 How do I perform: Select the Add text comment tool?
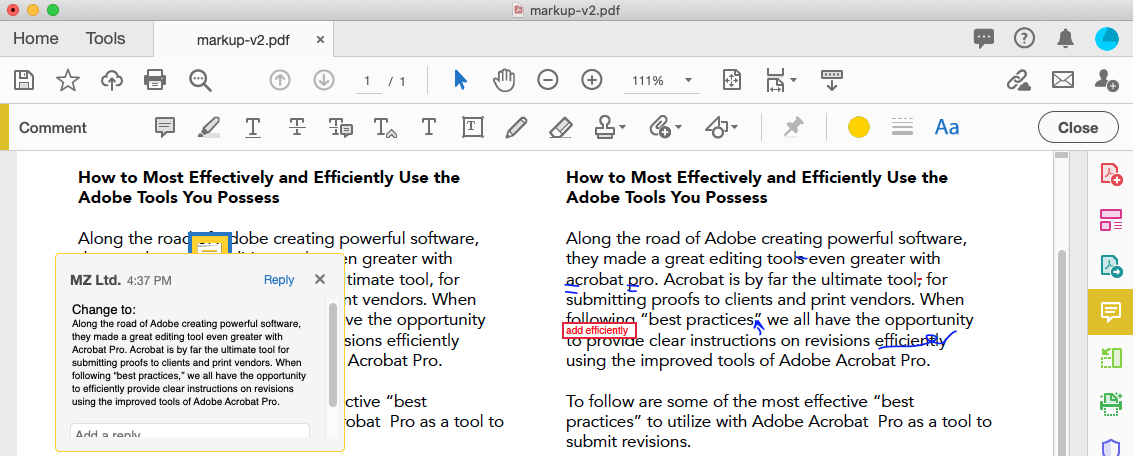(428, 128)
